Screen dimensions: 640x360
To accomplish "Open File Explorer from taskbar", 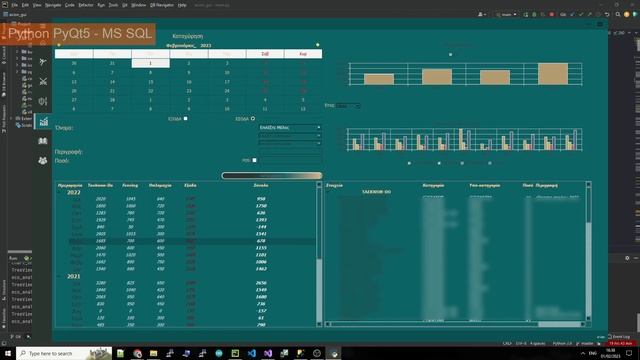I will pos(153,353).
